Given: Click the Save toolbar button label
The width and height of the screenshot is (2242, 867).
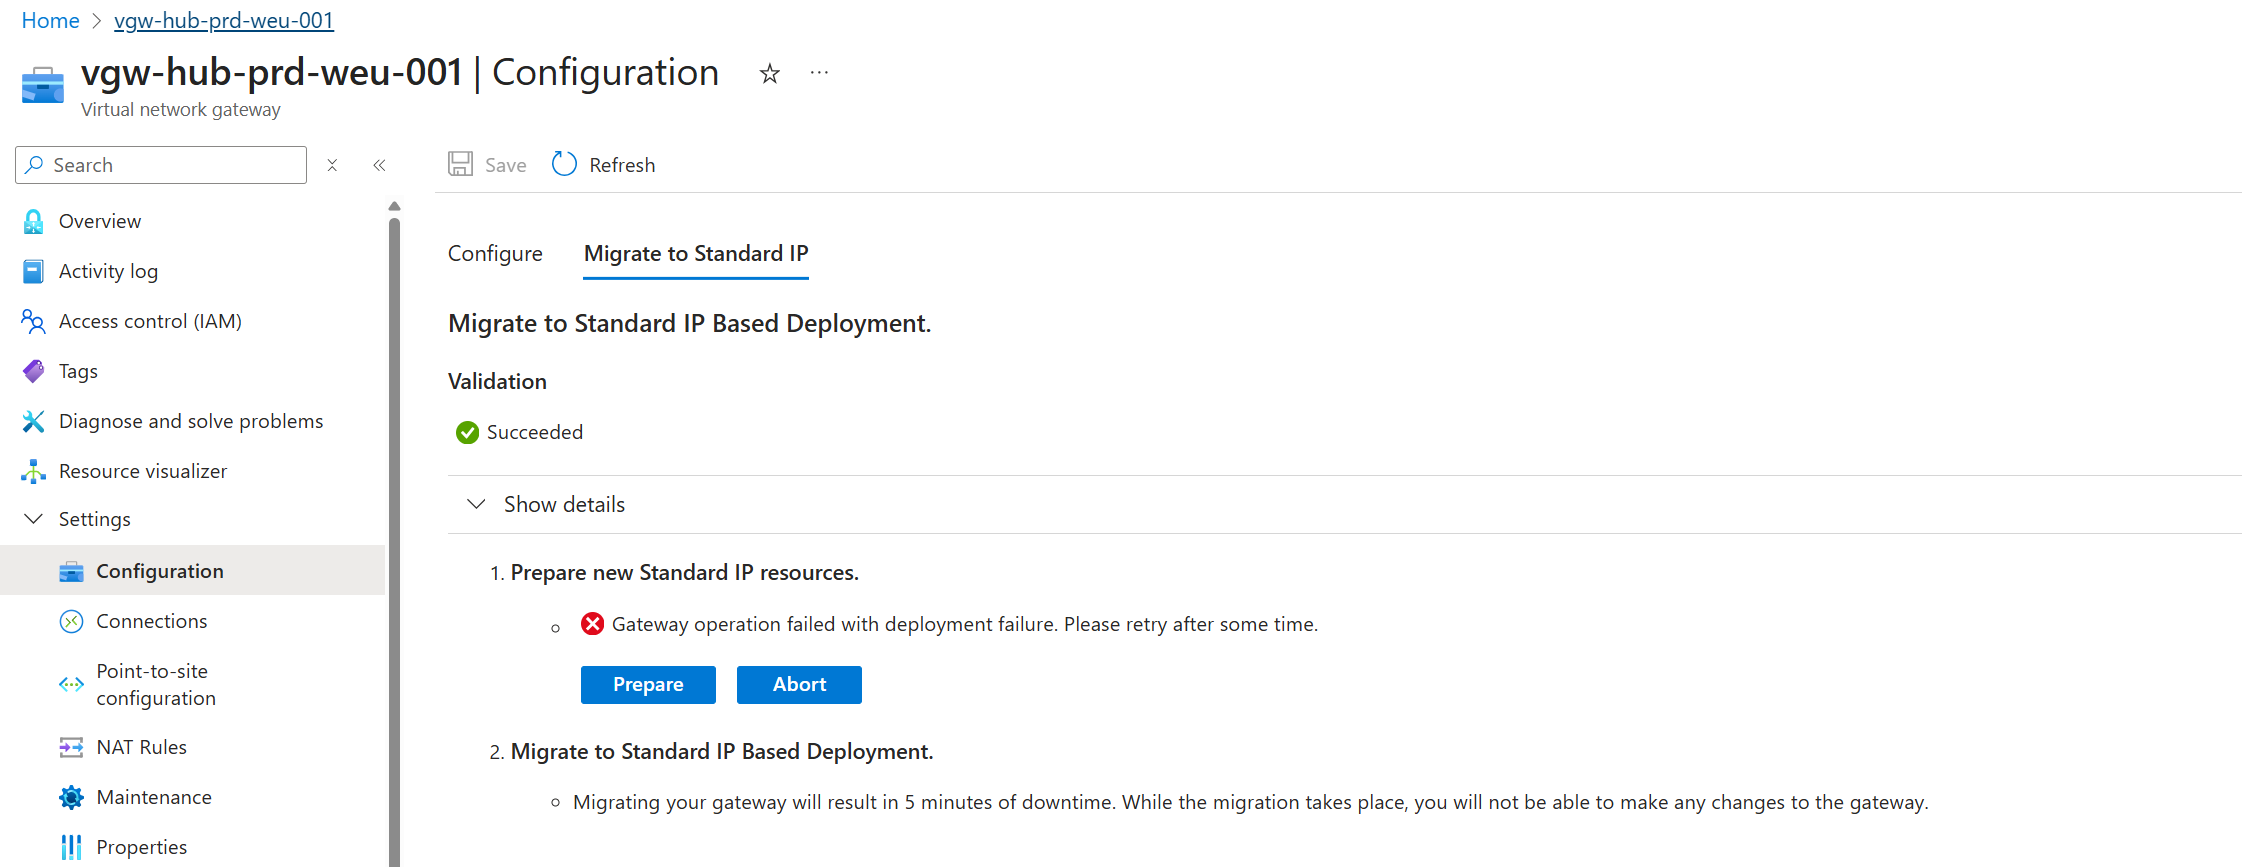Looking at the screenshot, I should tap(505, 165).
